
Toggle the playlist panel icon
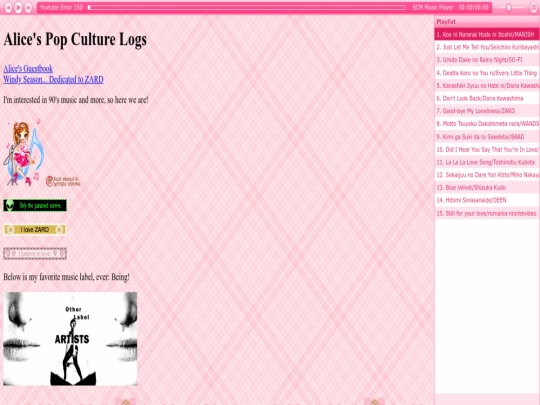(534, 8)
